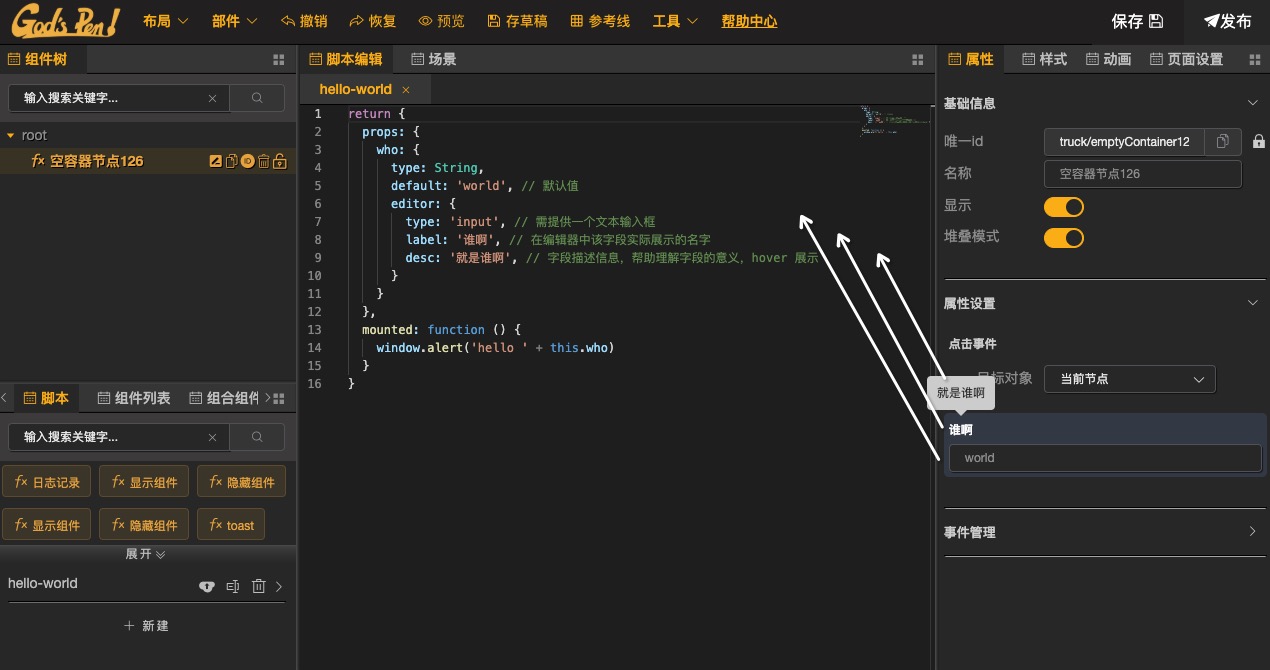This screenshot has height=670, width=1270.
Task: Open the 目标对象 dropdown showing 当前节点
Action: [x=1129, y=379]
